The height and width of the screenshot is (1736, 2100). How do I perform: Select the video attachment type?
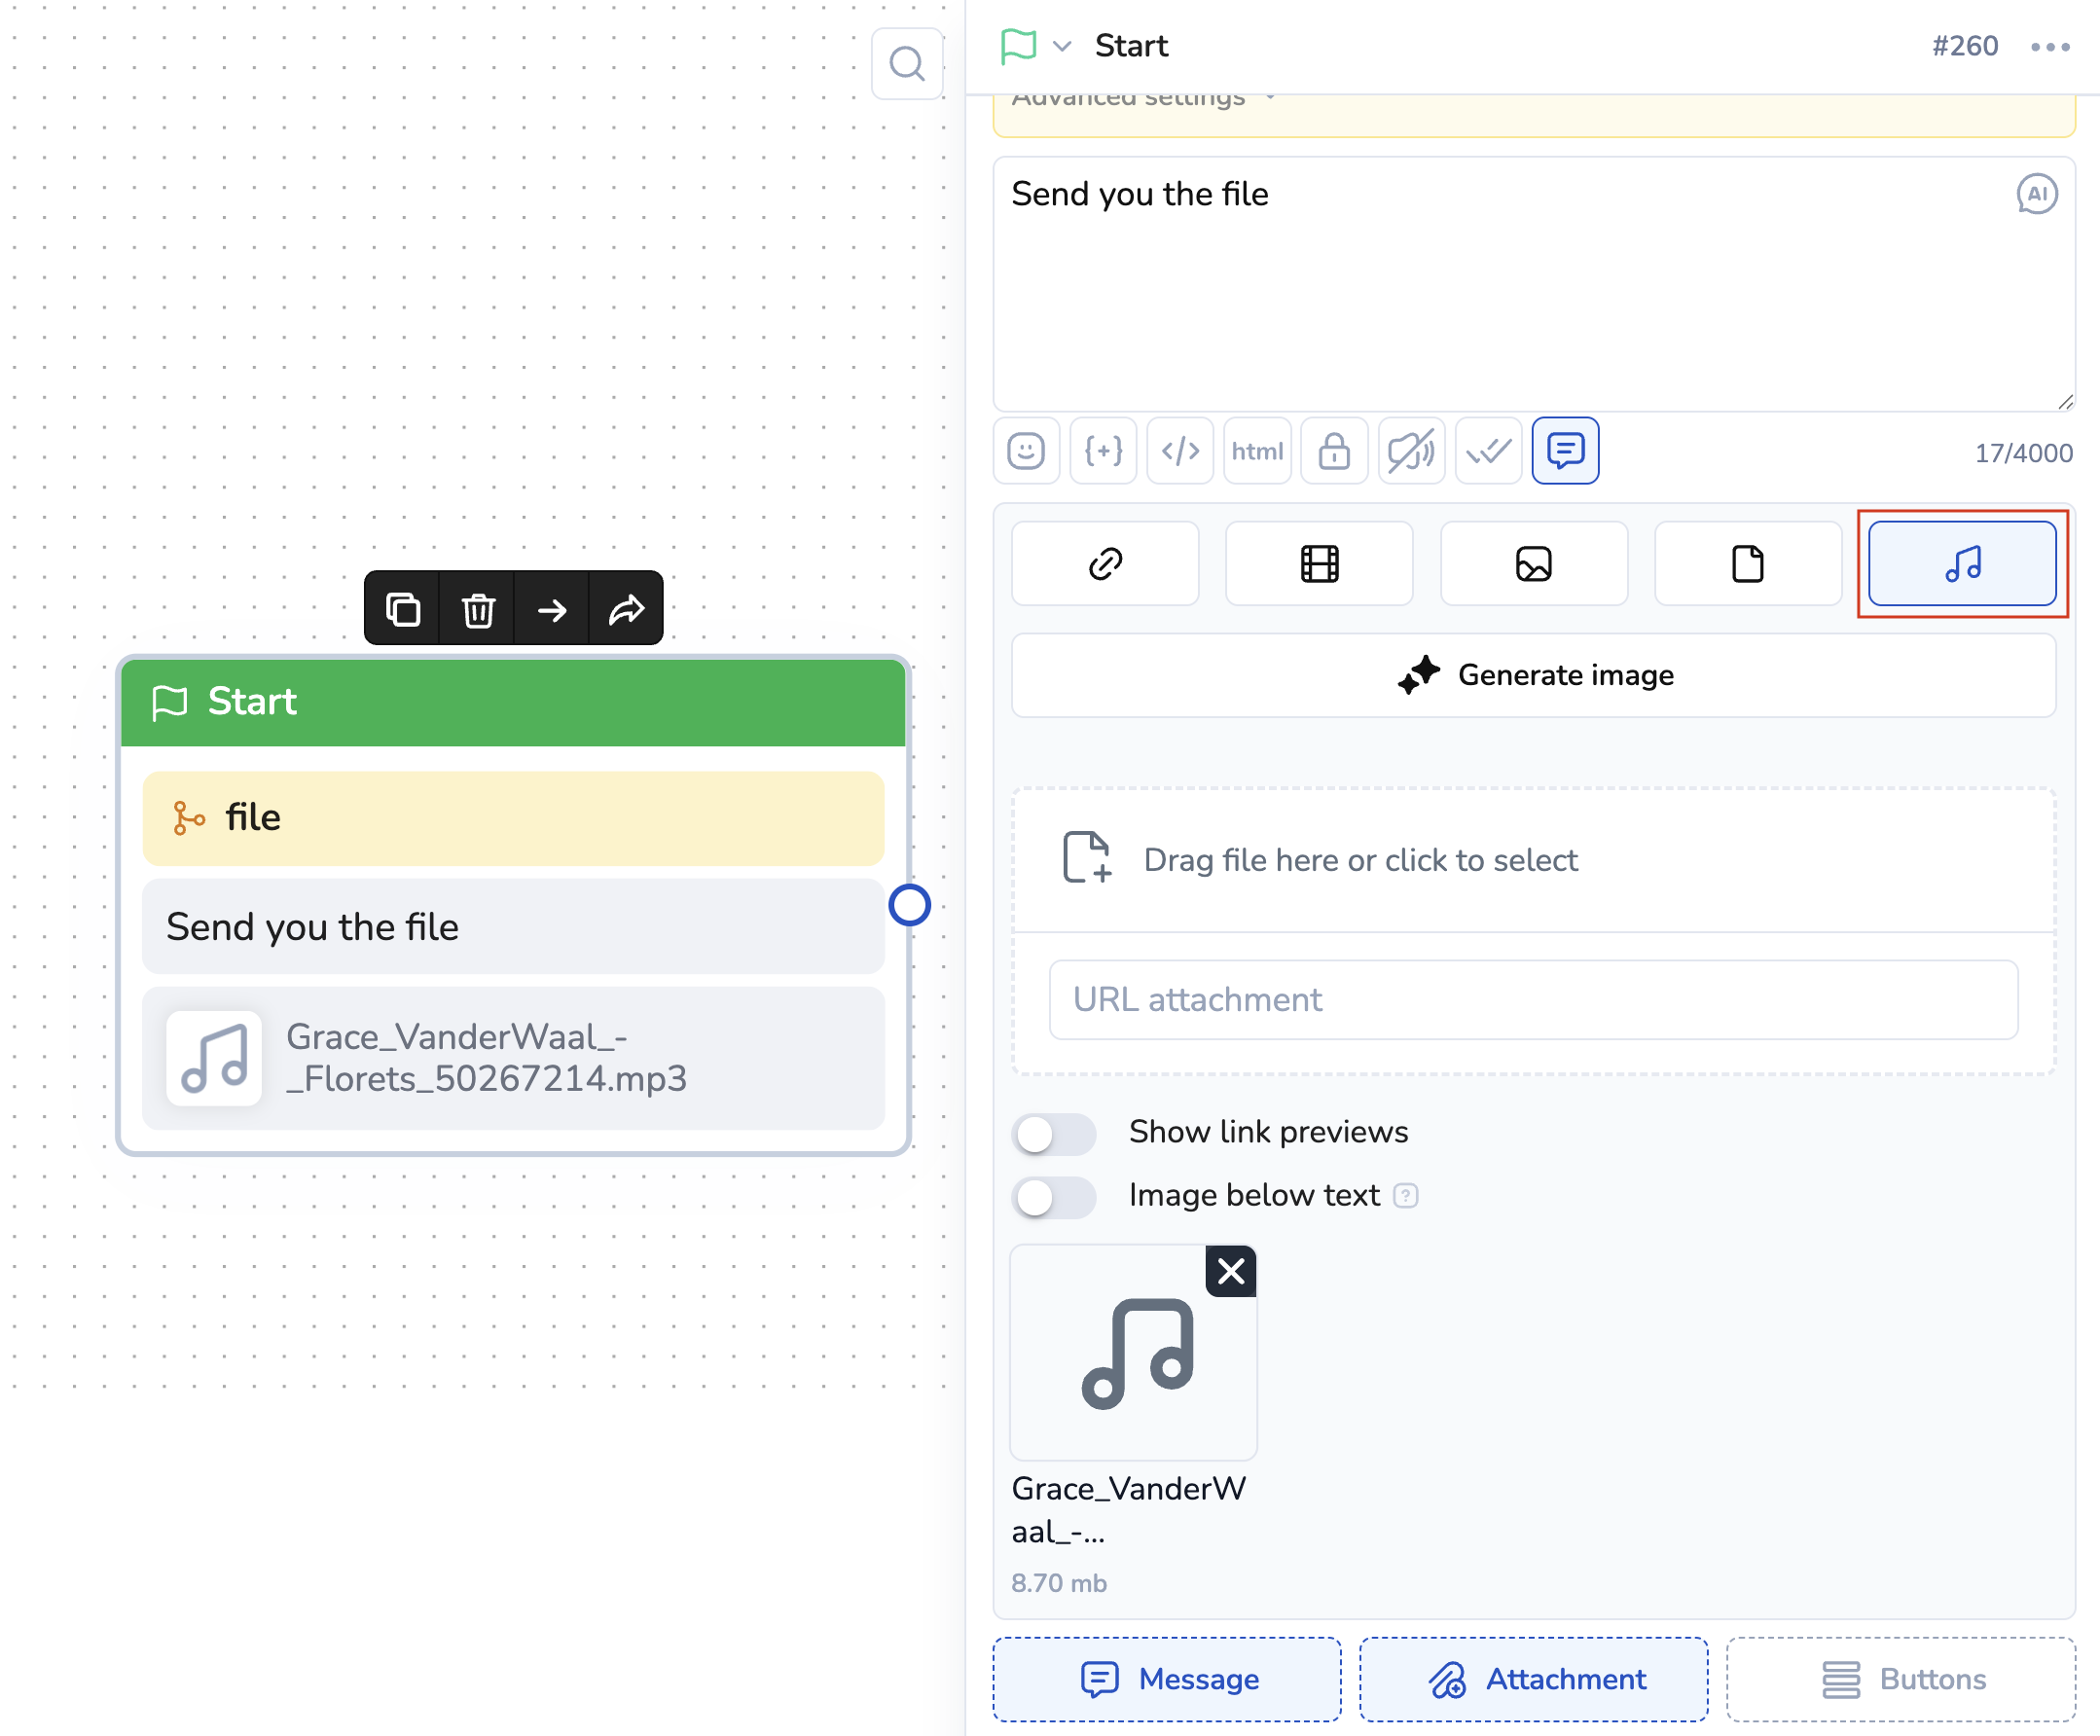(x=1319, y=564)
